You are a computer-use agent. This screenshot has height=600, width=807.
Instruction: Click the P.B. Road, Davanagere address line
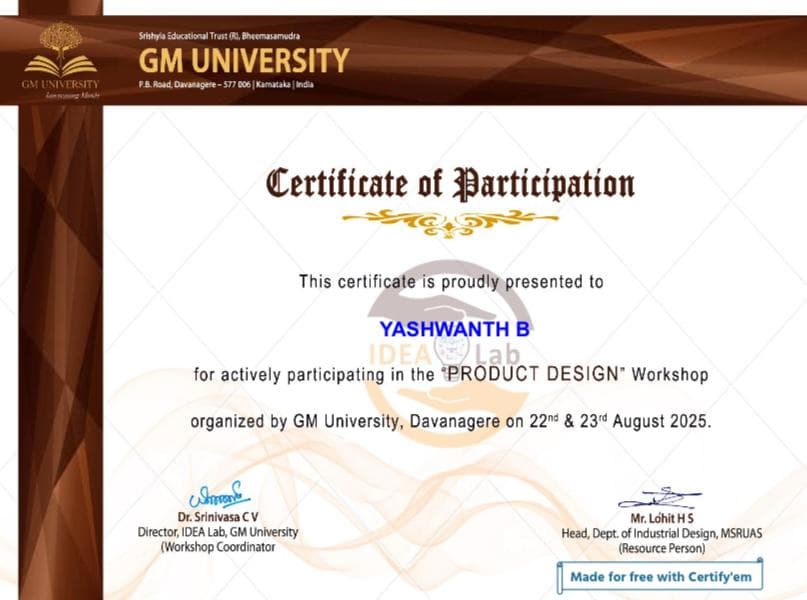(226, 85)
